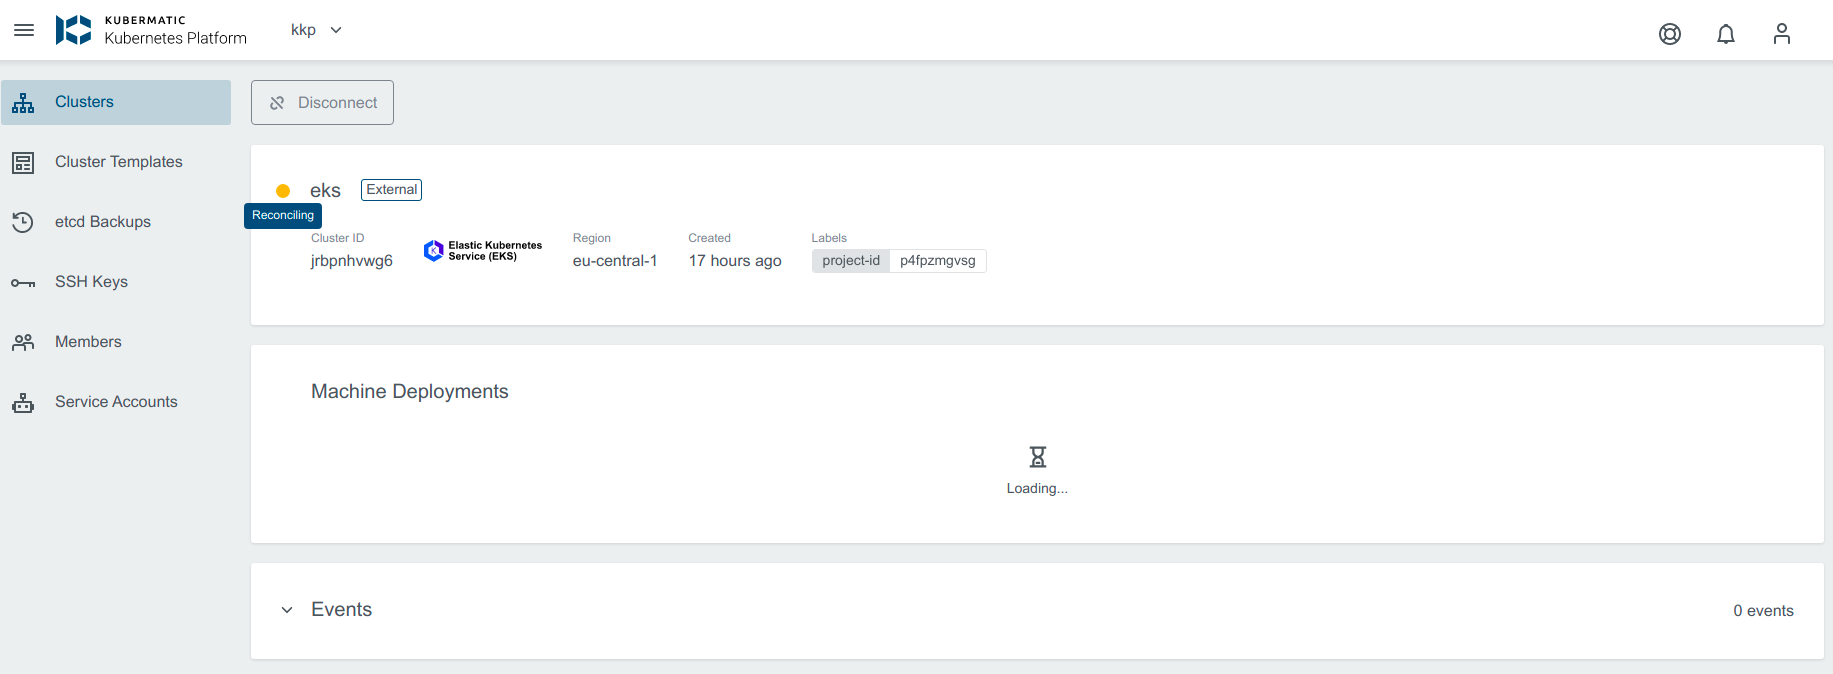1833x674 pixels.
Task: Open the notifications bell
Action: point(1725,34)
